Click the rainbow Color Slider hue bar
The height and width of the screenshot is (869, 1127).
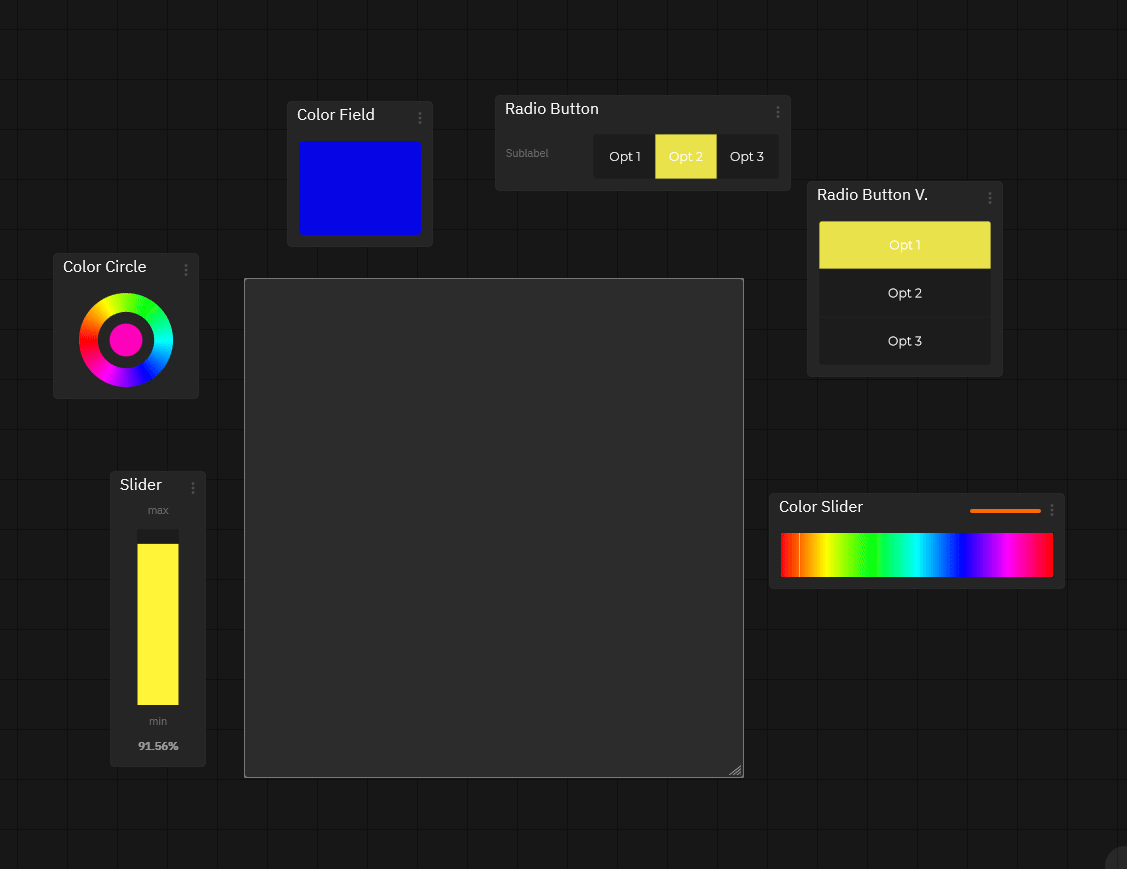pos(916,555)
